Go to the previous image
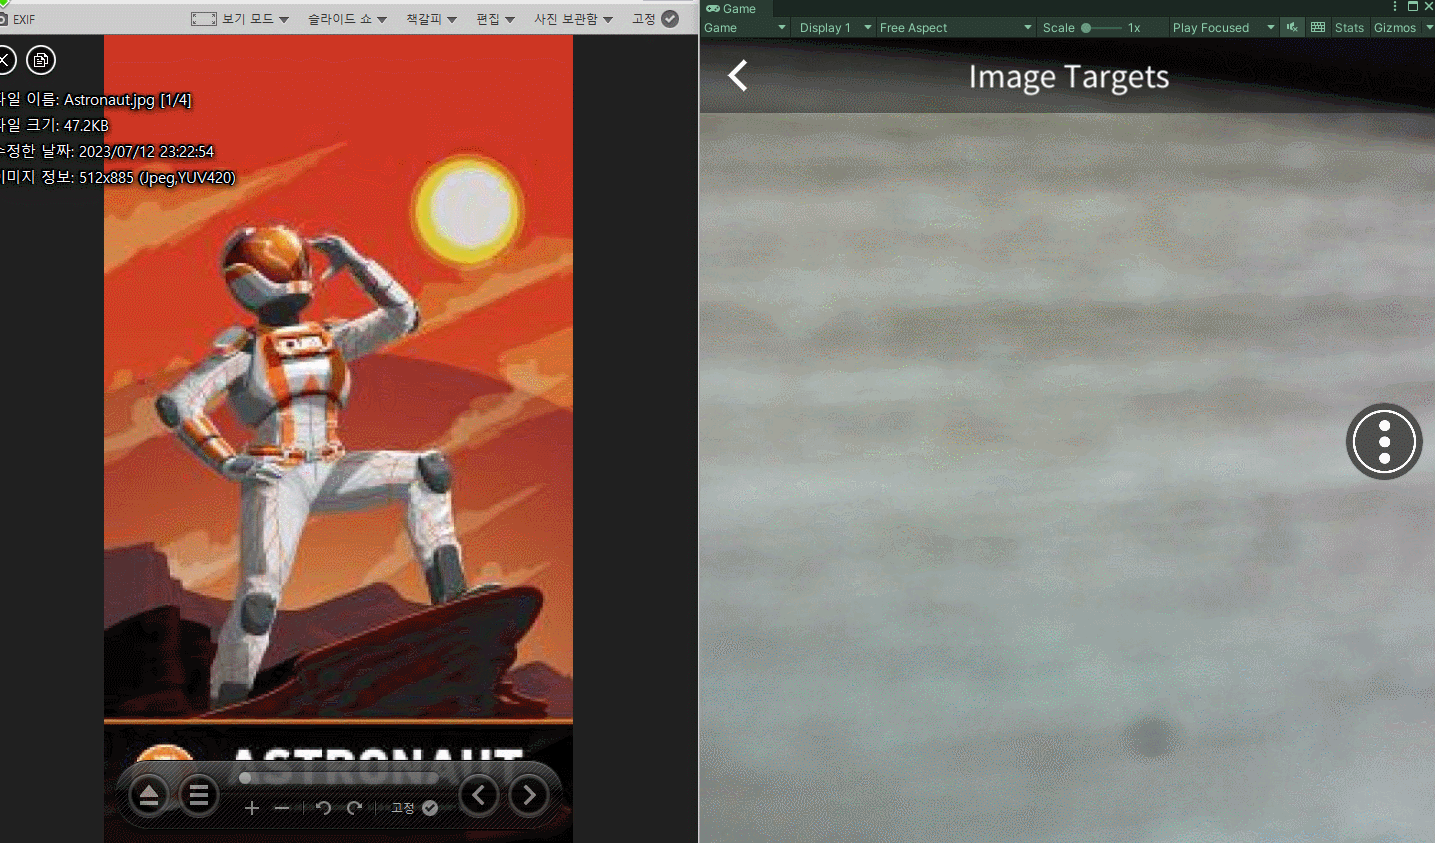The image size is (1435, 843). [479, 796]
